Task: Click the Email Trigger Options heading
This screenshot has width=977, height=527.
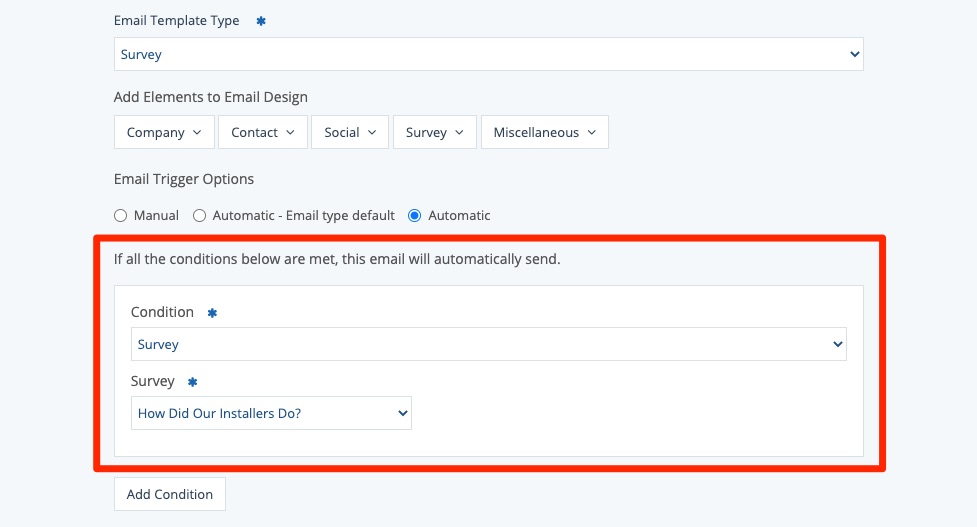Action: (x=184, y=179)
